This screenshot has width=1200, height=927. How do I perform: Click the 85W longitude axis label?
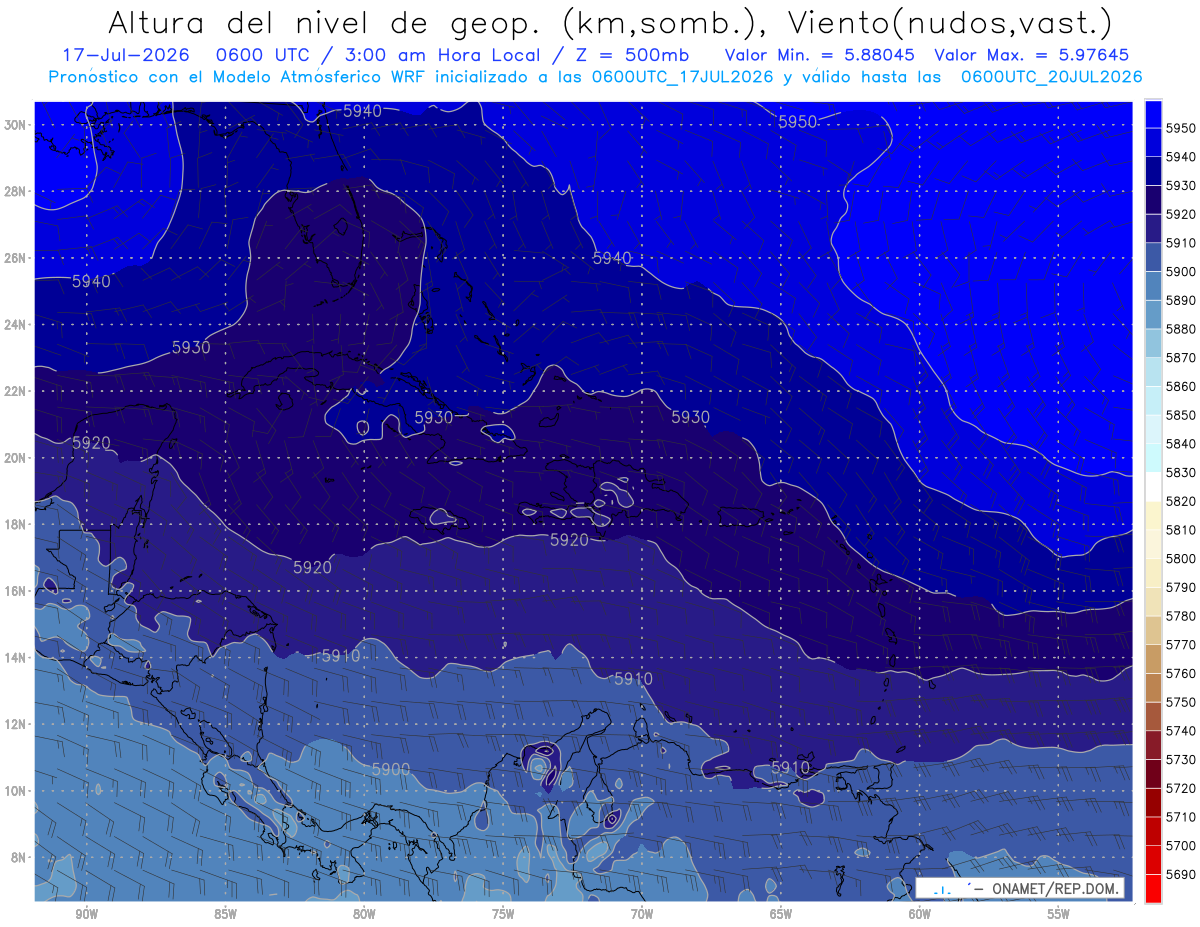[x=225, y=915]
